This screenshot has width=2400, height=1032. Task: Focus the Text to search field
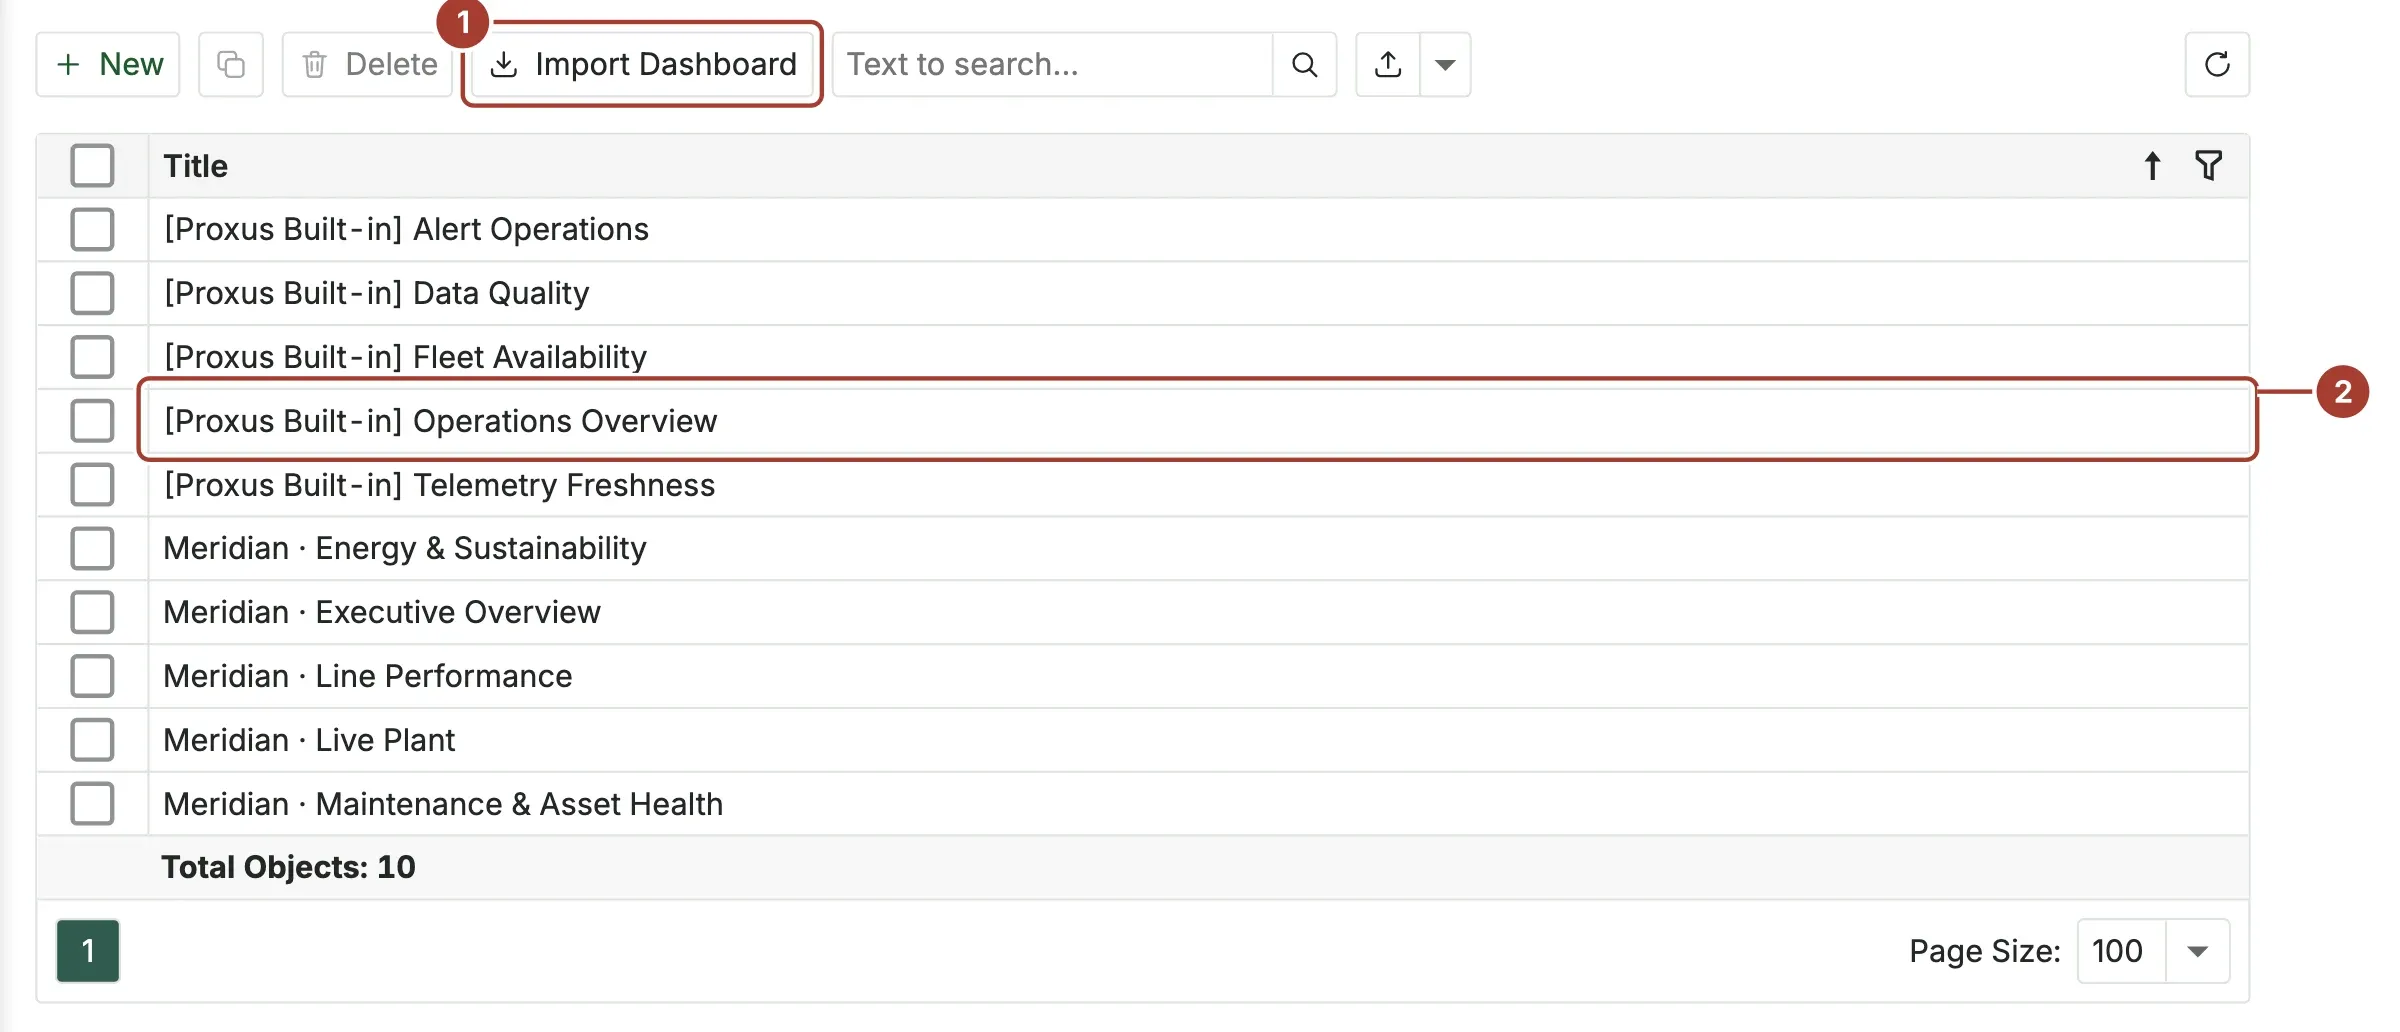(x=1053, y=65)
